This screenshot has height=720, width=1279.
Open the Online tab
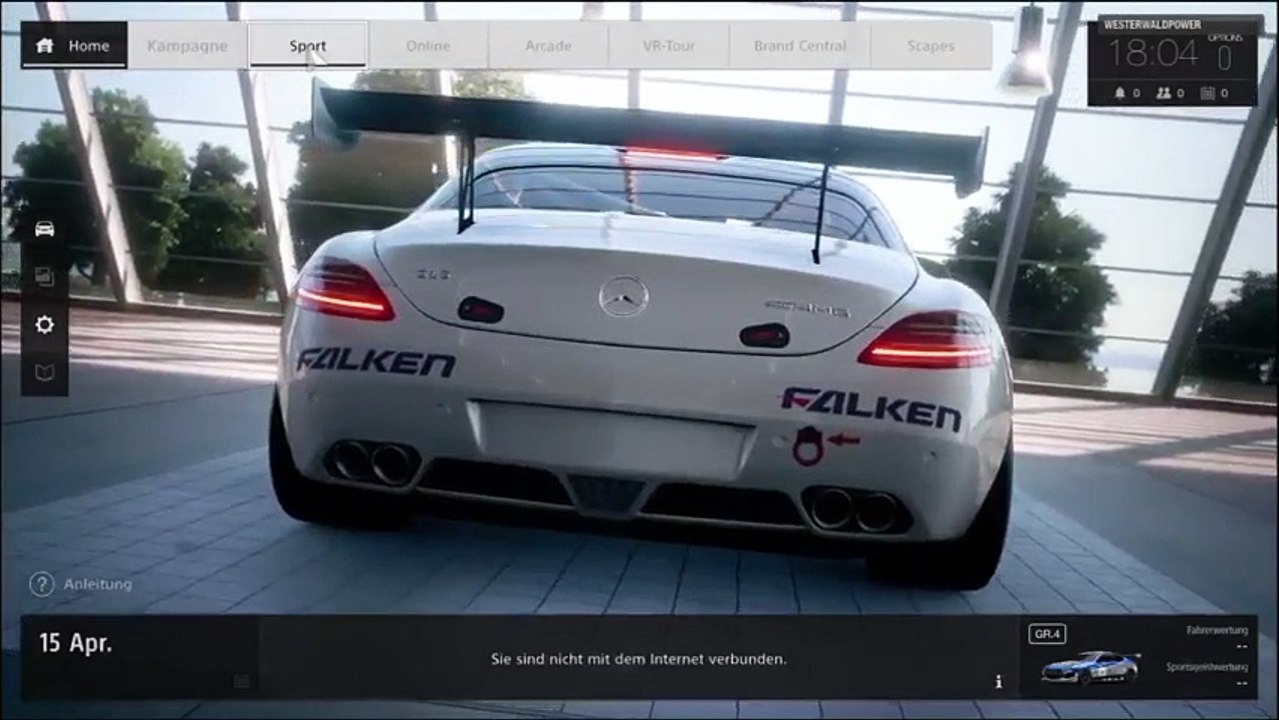[x=428, y=46]
